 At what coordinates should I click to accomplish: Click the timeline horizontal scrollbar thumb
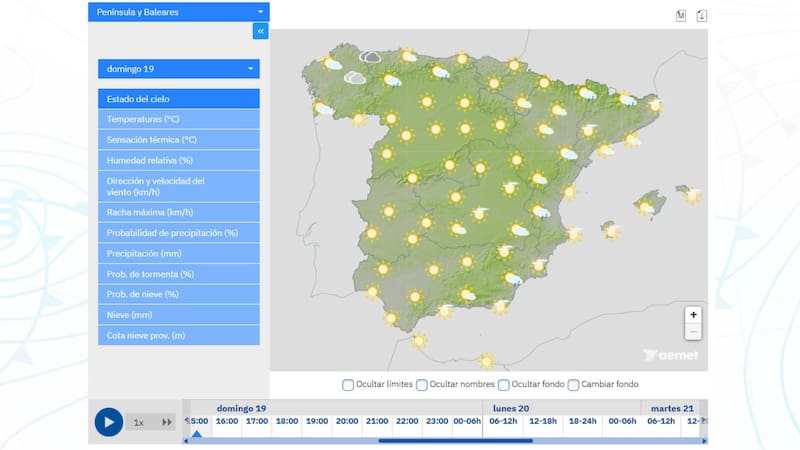456,441
